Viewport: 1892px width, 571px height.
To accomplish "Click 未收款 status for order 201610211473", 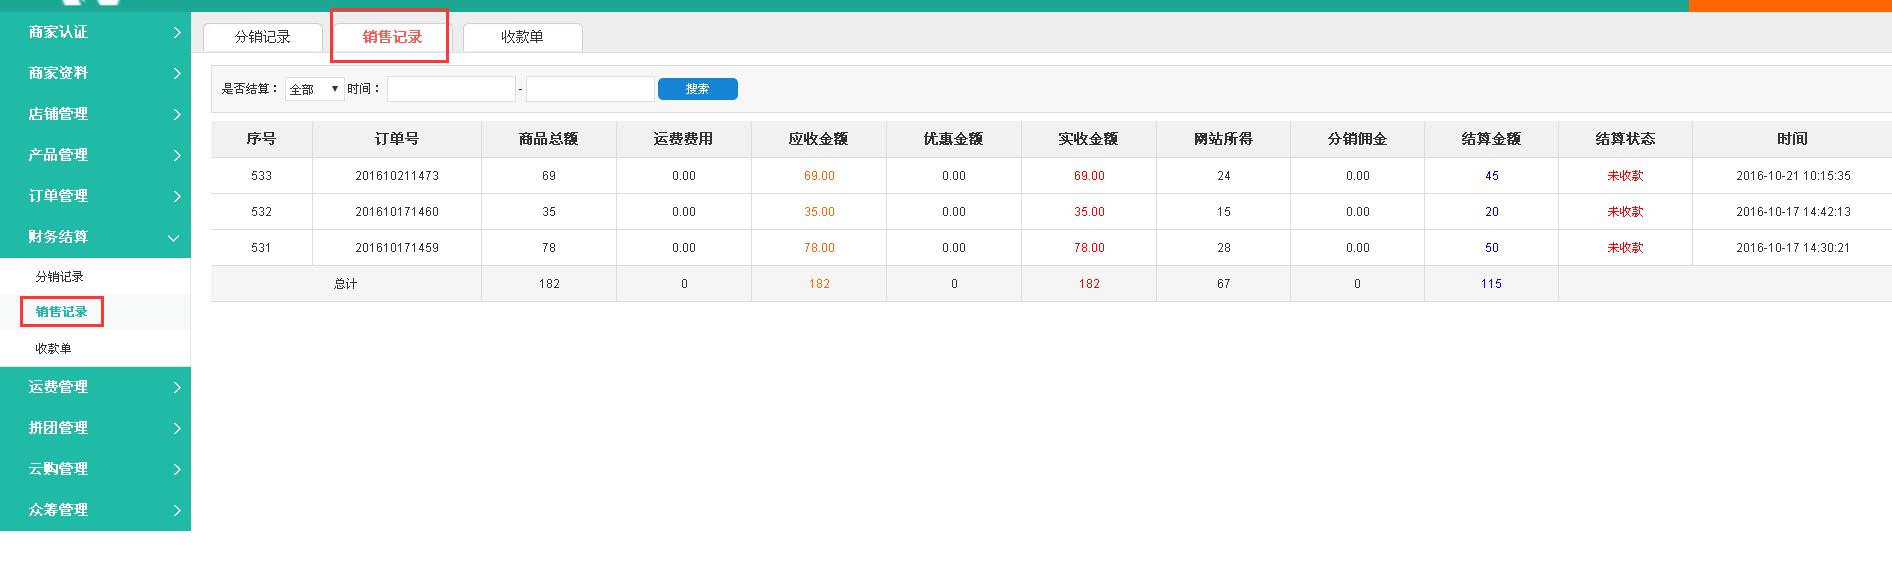I will [1625, 176].
